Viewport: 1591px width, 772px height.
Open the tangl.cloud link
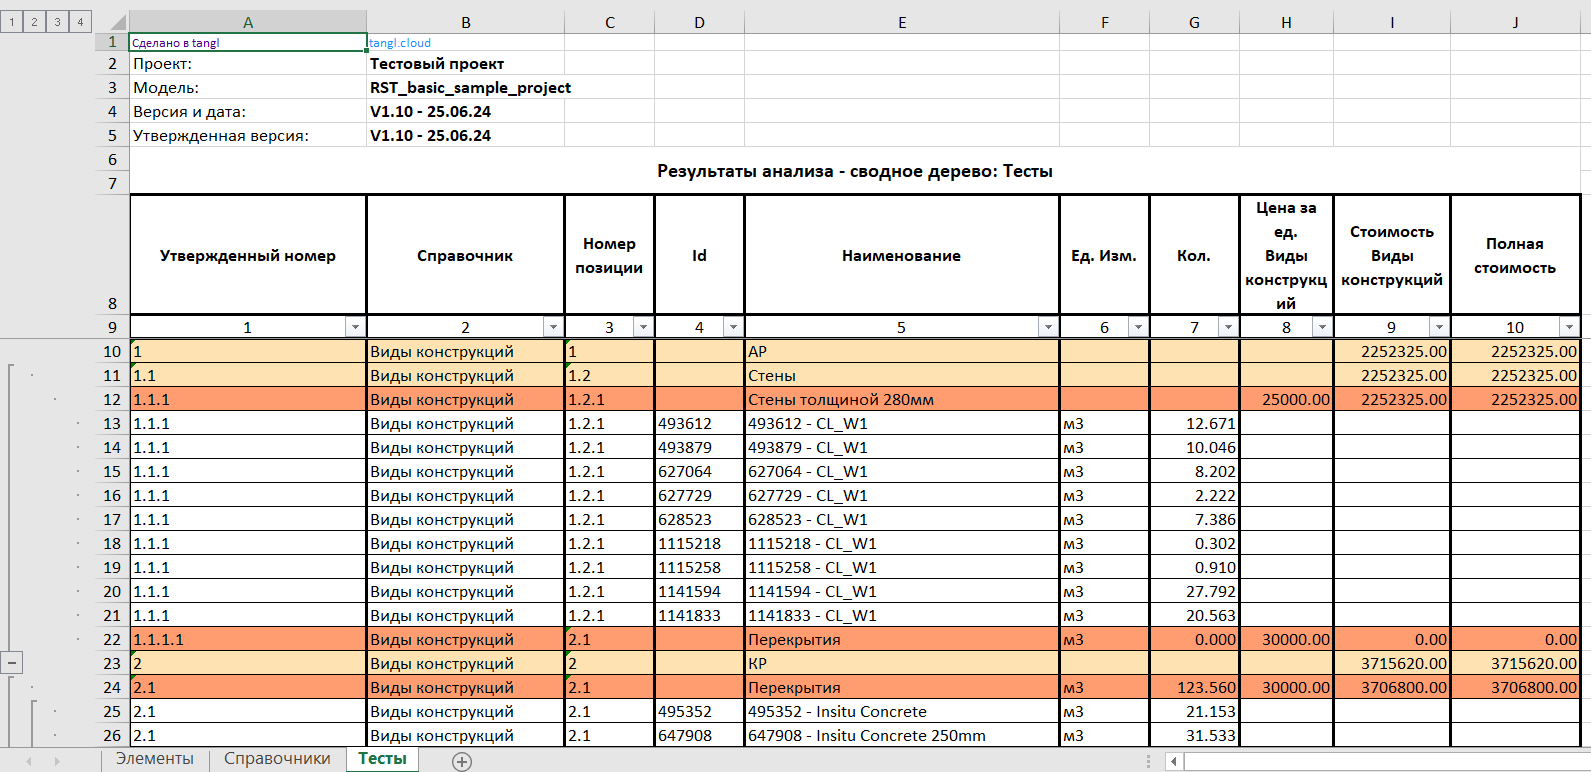(400, 43)
